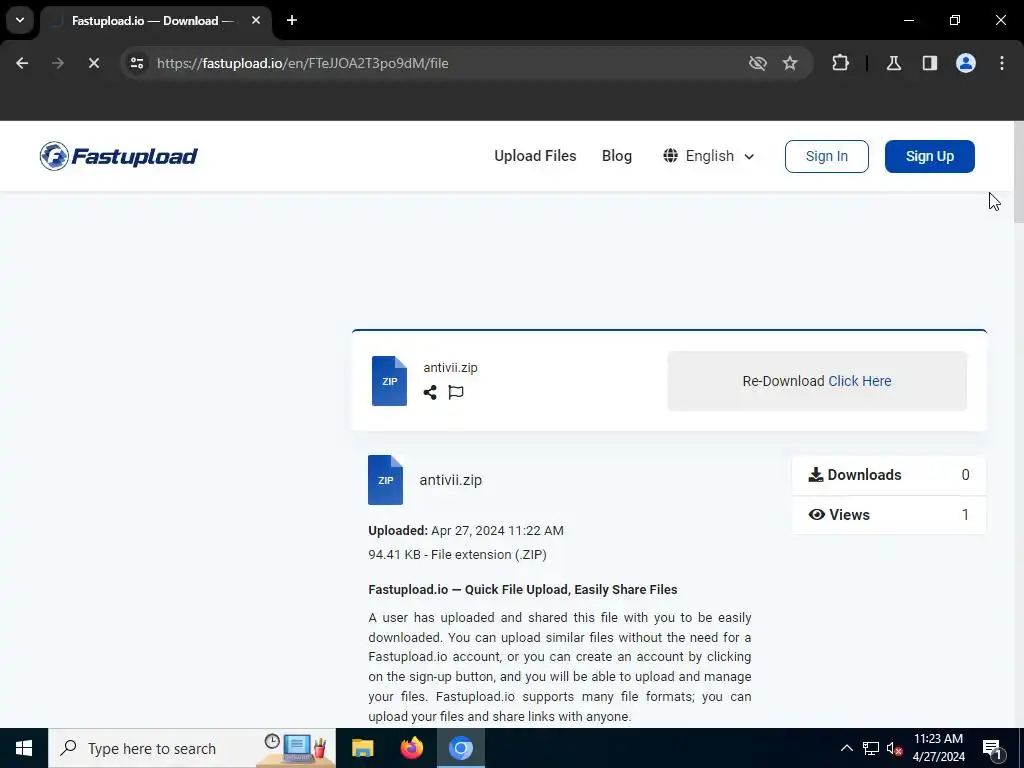Click the muted volume tray icon
This screenshot has width=1024, height=768.
click(895, 748)
